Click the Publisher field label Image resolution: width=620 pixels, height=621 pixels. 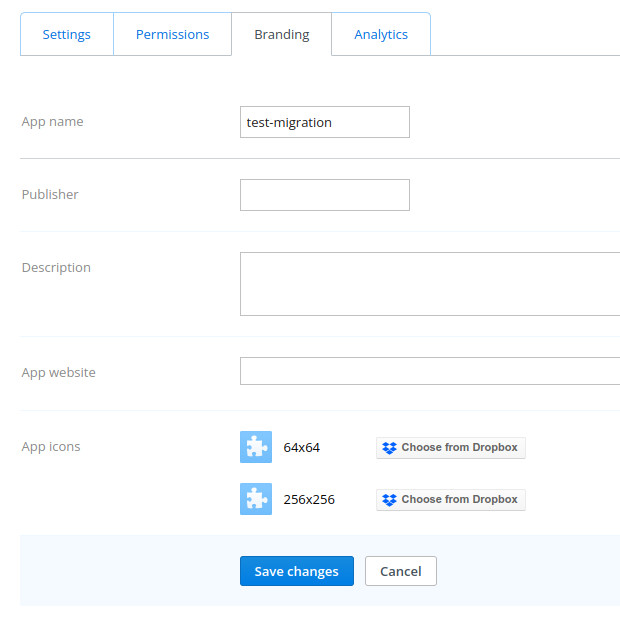coord(50,194)
